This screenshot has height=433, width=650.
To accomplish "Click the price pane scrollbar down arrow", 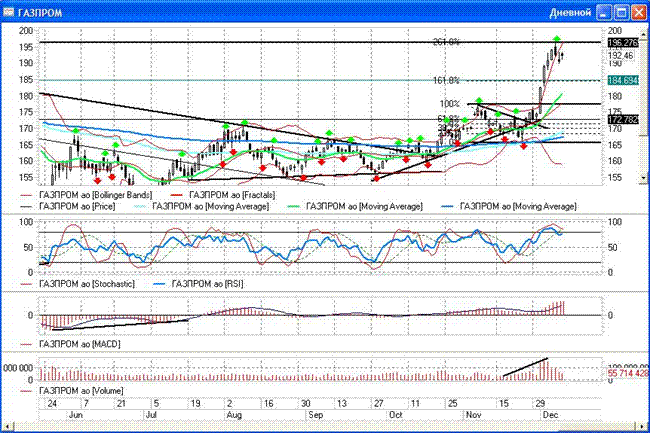I will click(644, 178).
